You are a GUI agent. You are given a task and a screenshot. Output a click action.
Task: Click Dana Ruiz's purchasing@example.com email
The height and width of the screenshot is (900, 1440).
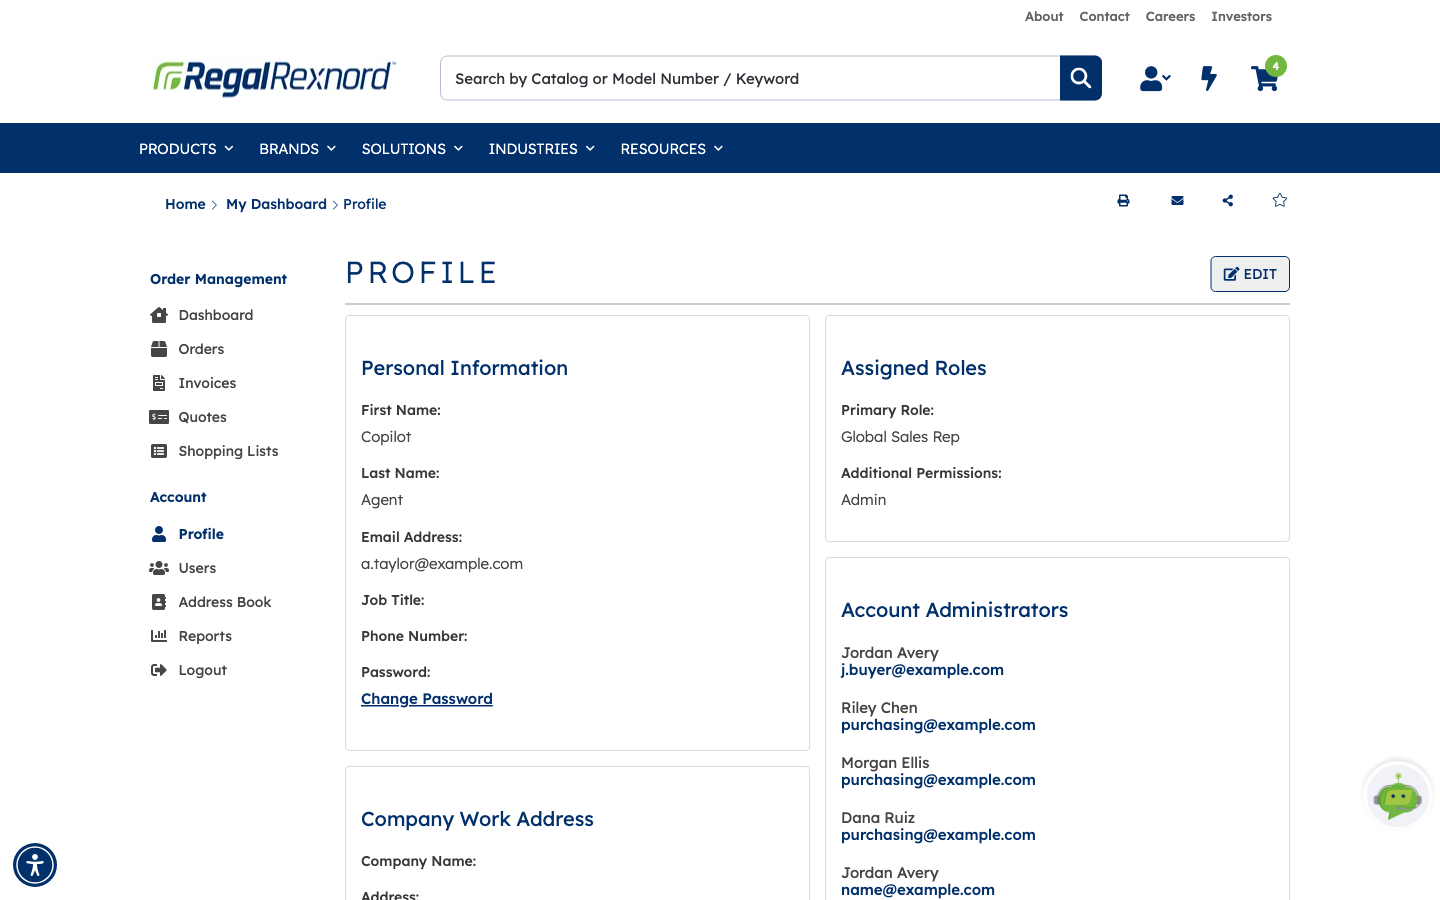tap(938, 835)
